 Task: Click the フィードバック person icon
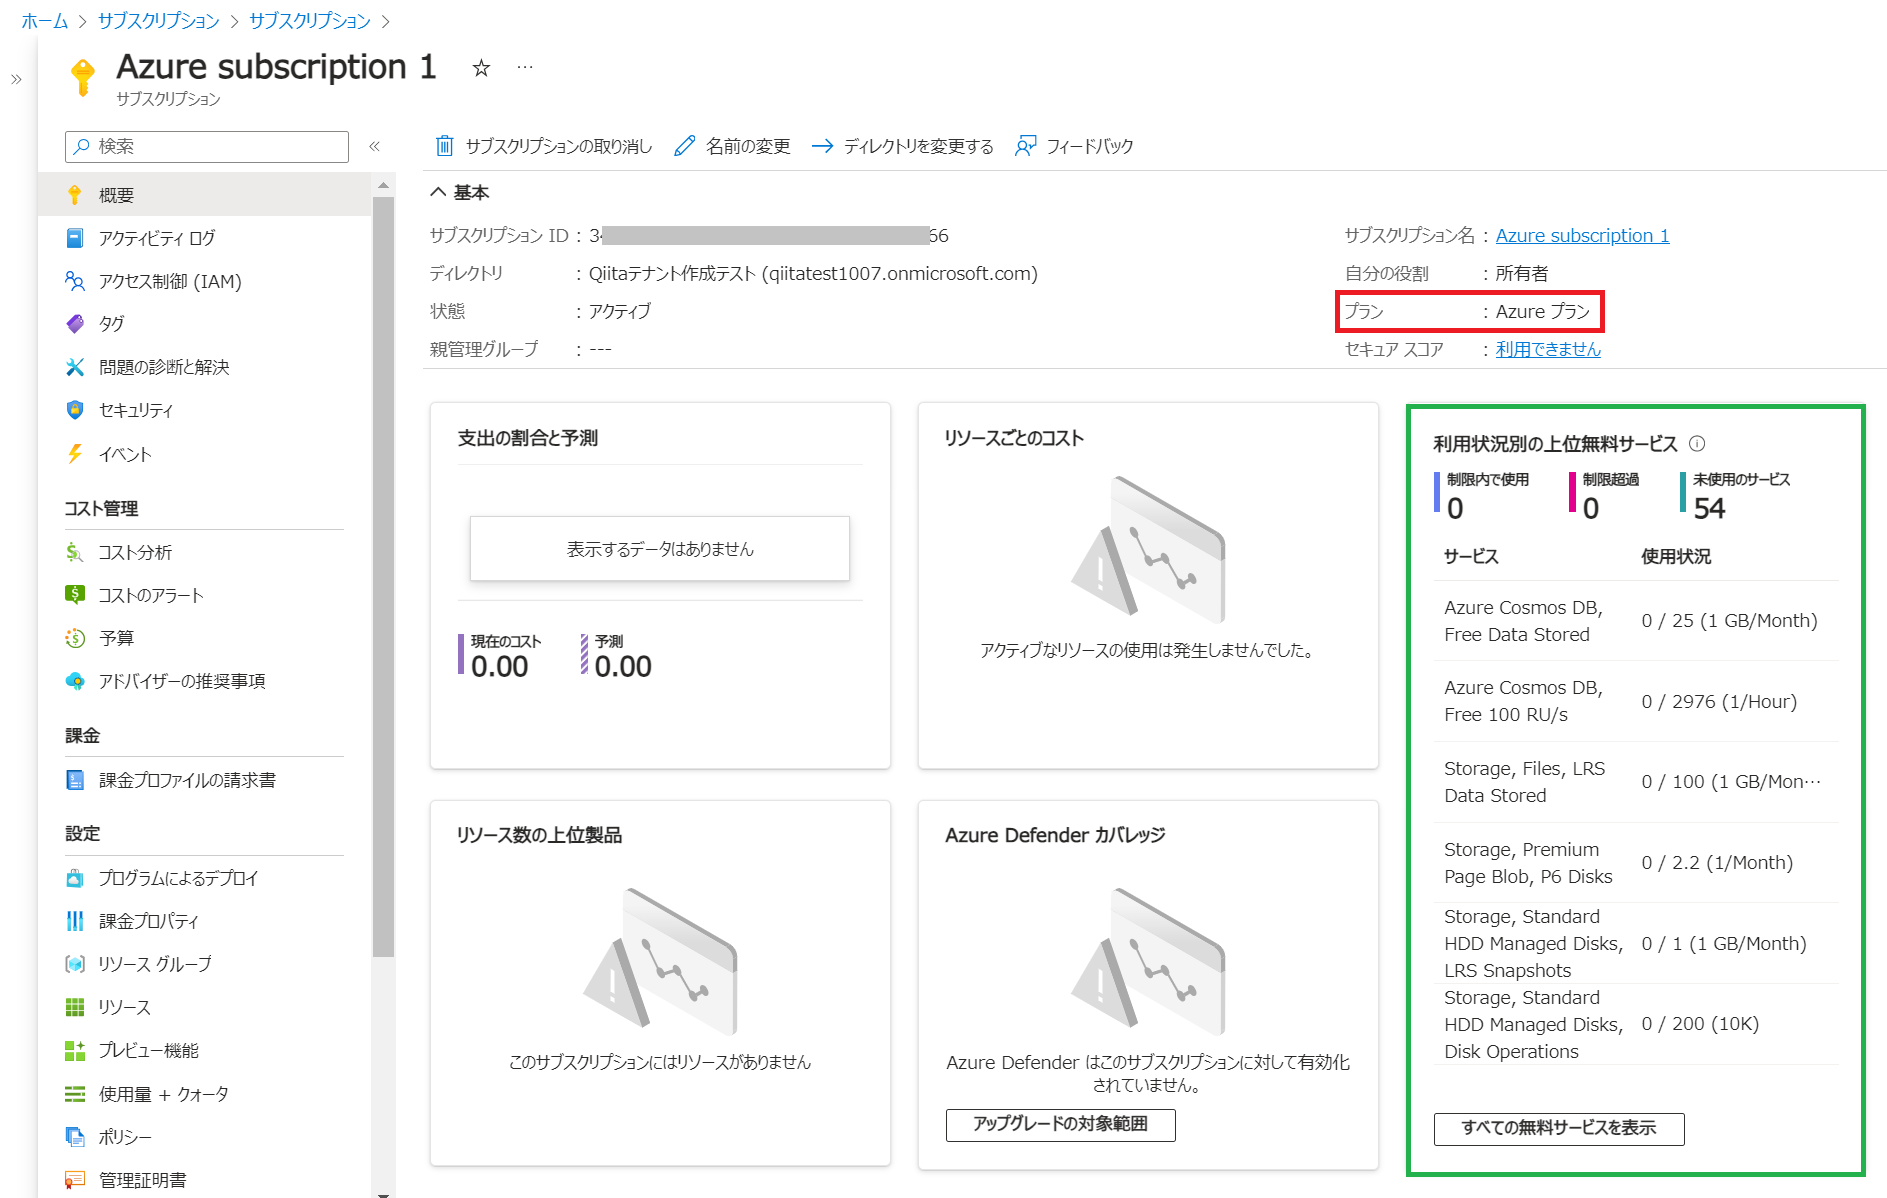click(1025, 146)
